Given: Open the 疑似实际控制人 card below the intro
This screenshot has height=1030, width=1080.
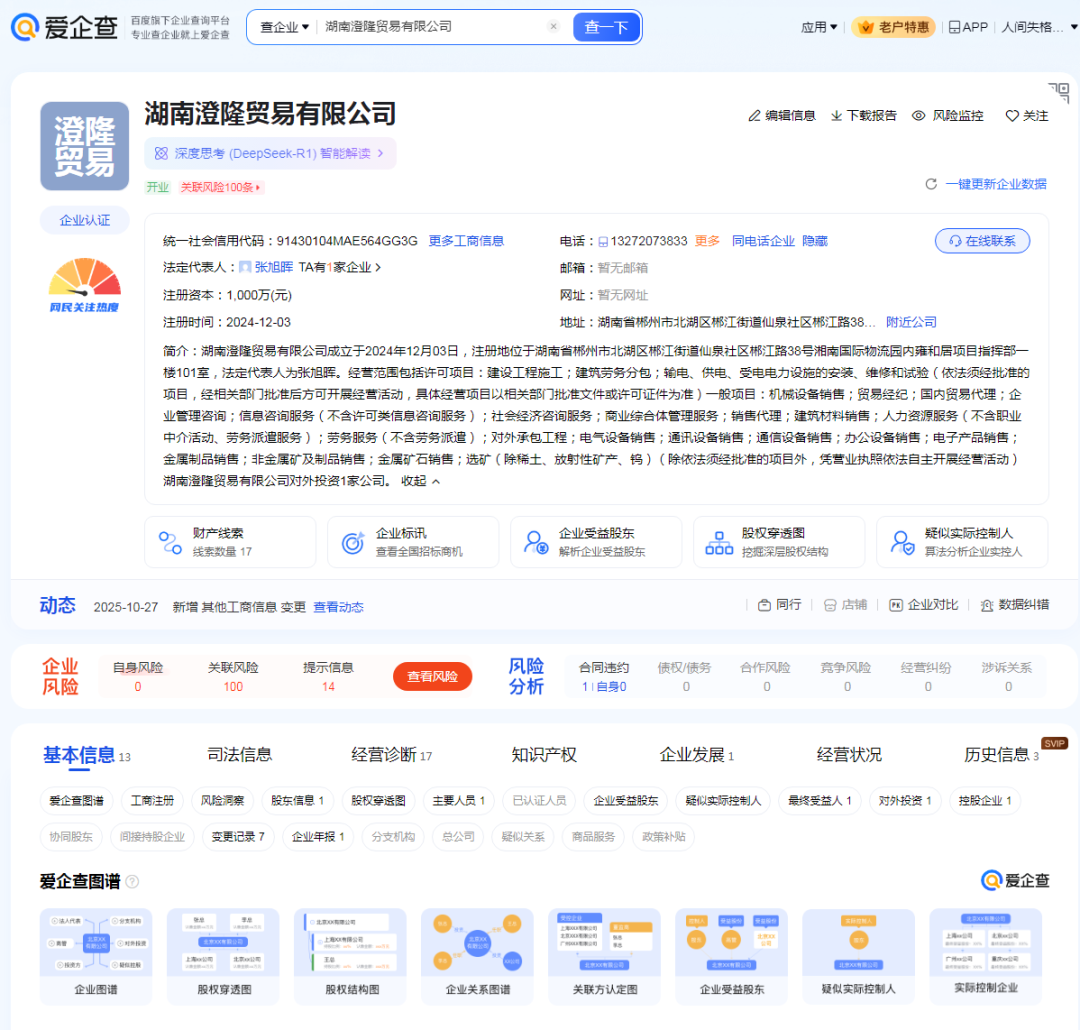Looking at the screenshot, I should tap(962, 542).
